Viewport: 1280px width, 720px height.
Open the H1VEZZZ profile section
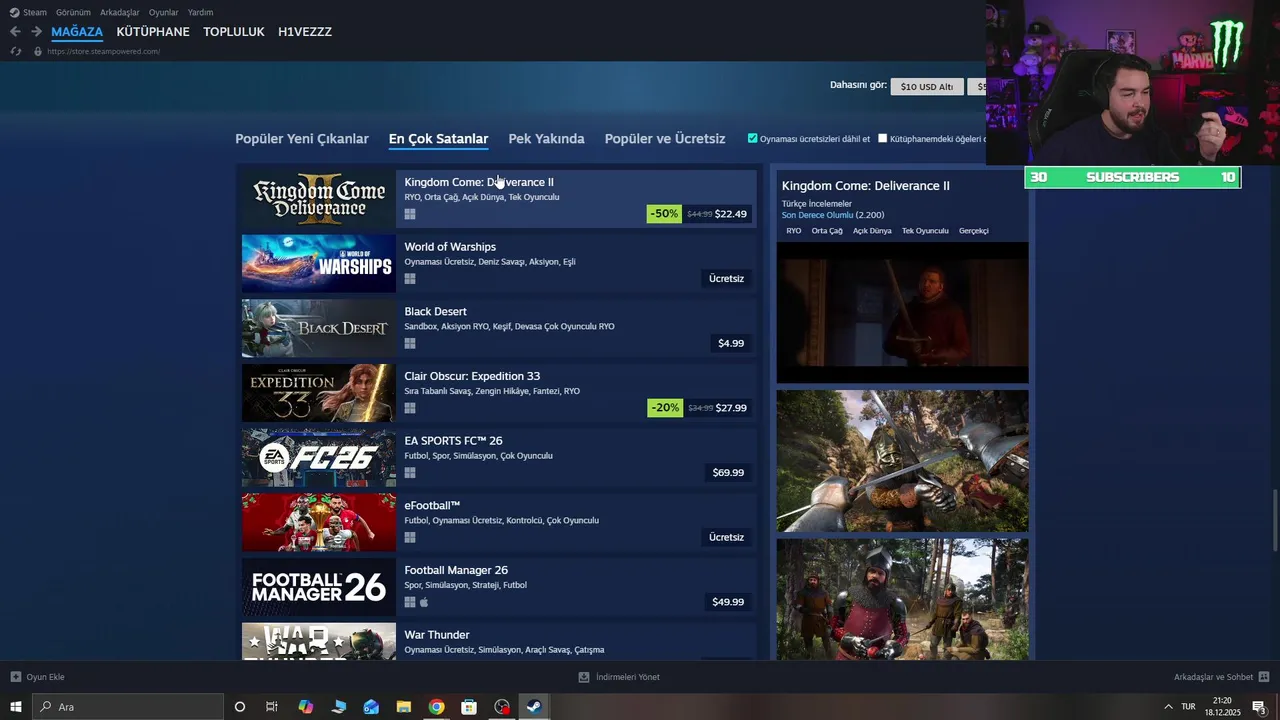[305, 32]
